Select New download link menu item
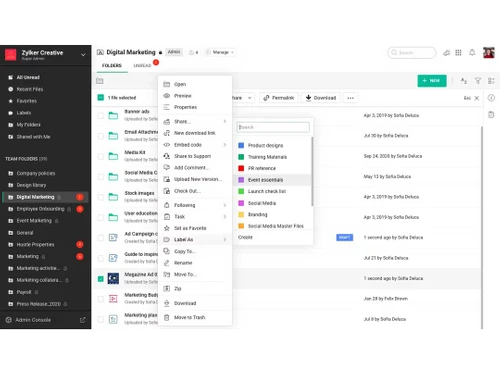Viewport: 500px width, 375px height. (195, 133)
